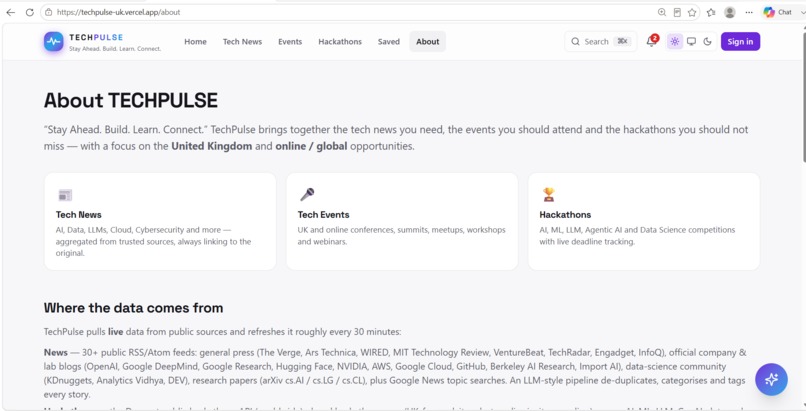This screenshot has height=411, width=806.
Task: Click the bold 'United Kingdom' text
Action: coord(212,146)
